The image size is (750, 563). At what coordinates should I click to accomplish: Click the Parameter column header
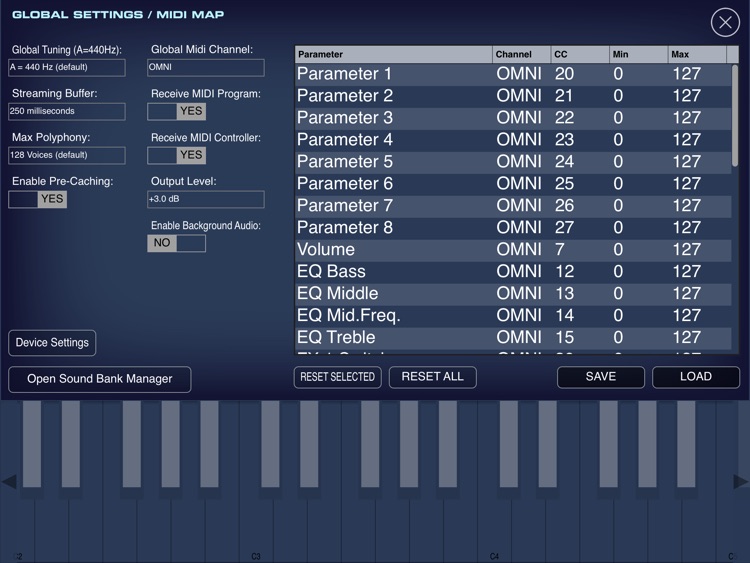[394, 55]
